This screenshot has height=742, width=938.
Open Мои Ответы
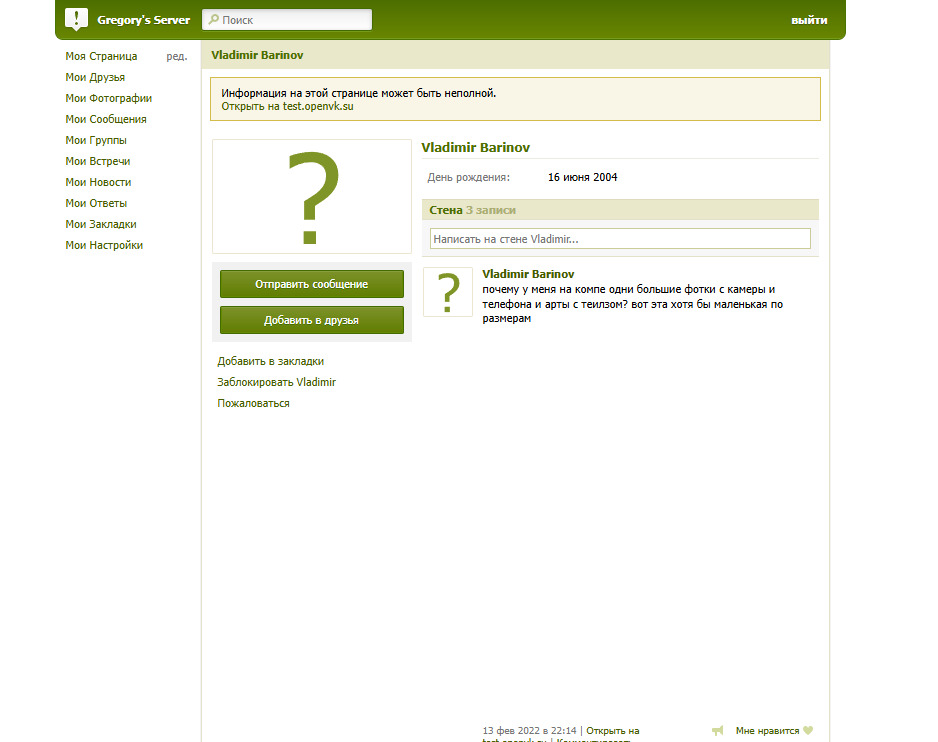point(96,203)
